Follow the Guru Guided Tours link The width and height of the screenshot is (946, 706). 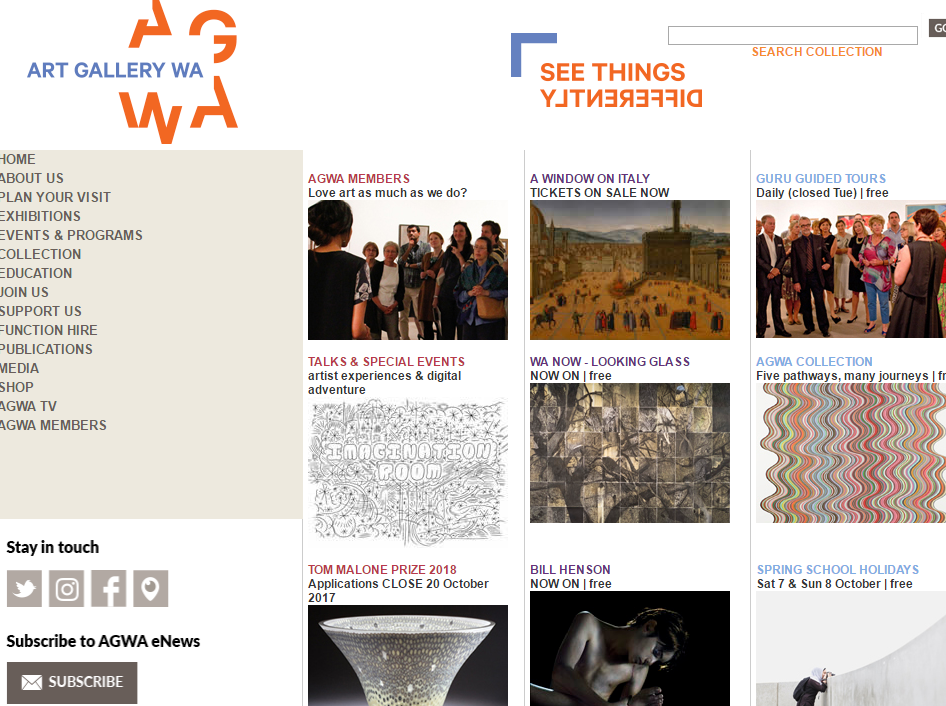point(821,179)
